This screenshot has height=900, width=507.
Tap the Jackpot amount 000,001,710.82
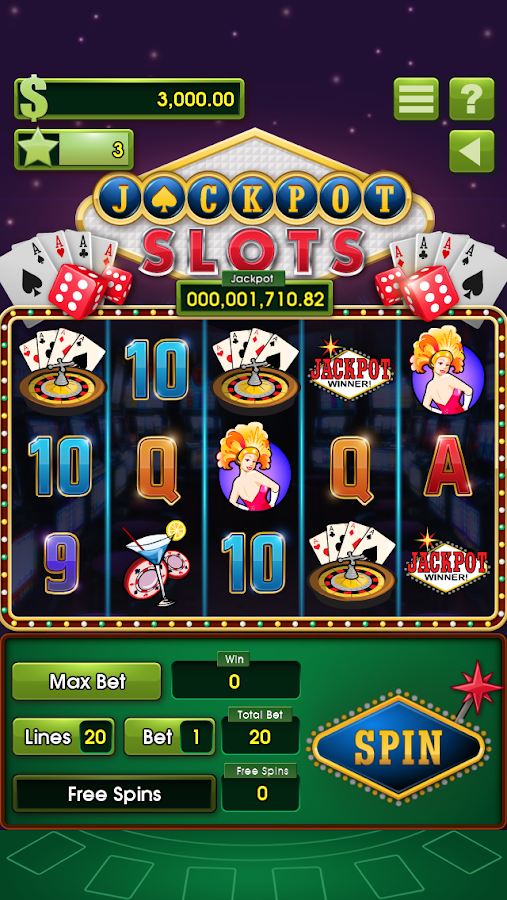tap(255, 298)
